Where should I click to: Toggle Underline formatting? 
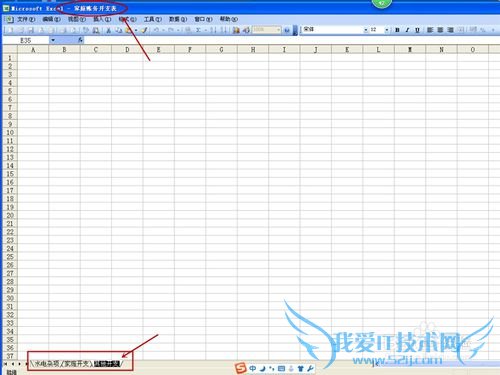point(417,30)
